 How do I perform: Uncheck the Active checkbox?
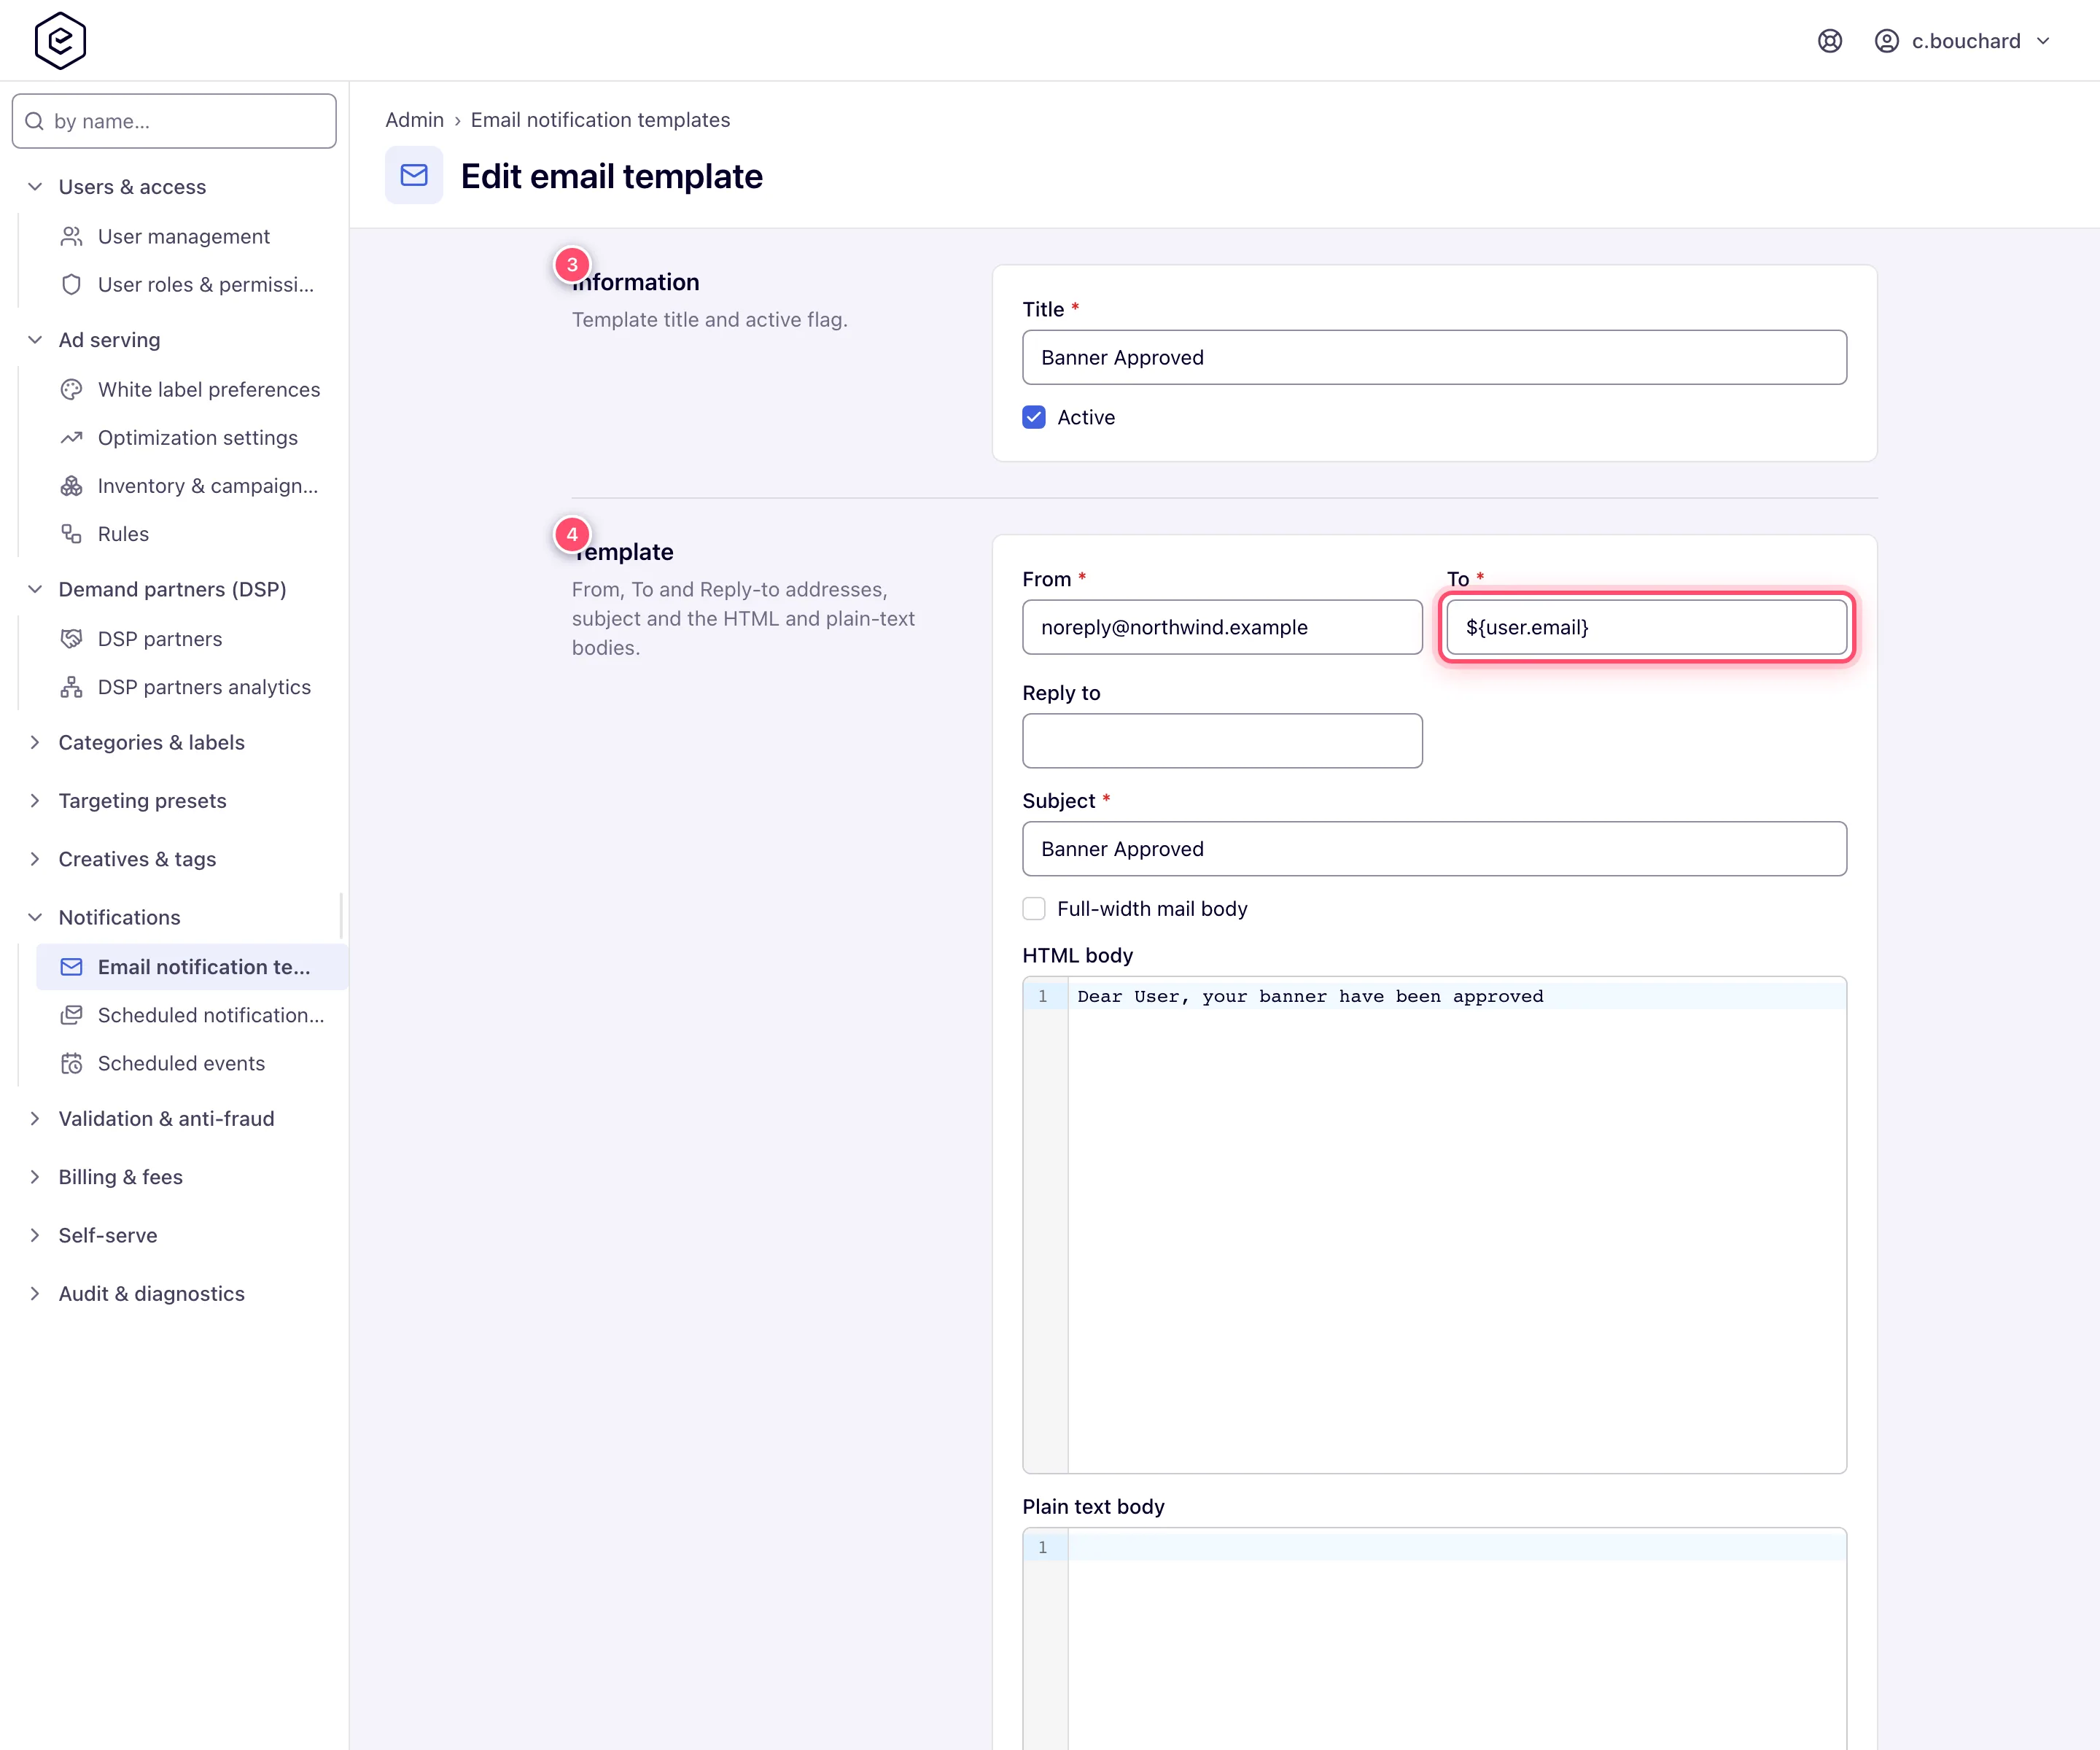(1034, 417)
